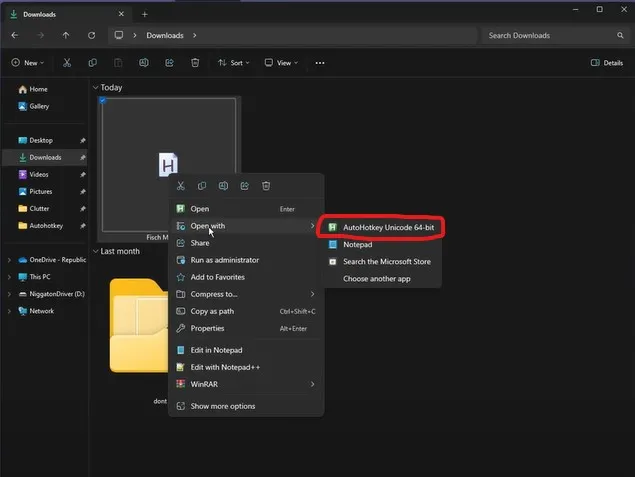
Task: Click the chevron after Downloads in the address bar
Action: point(195,36)
